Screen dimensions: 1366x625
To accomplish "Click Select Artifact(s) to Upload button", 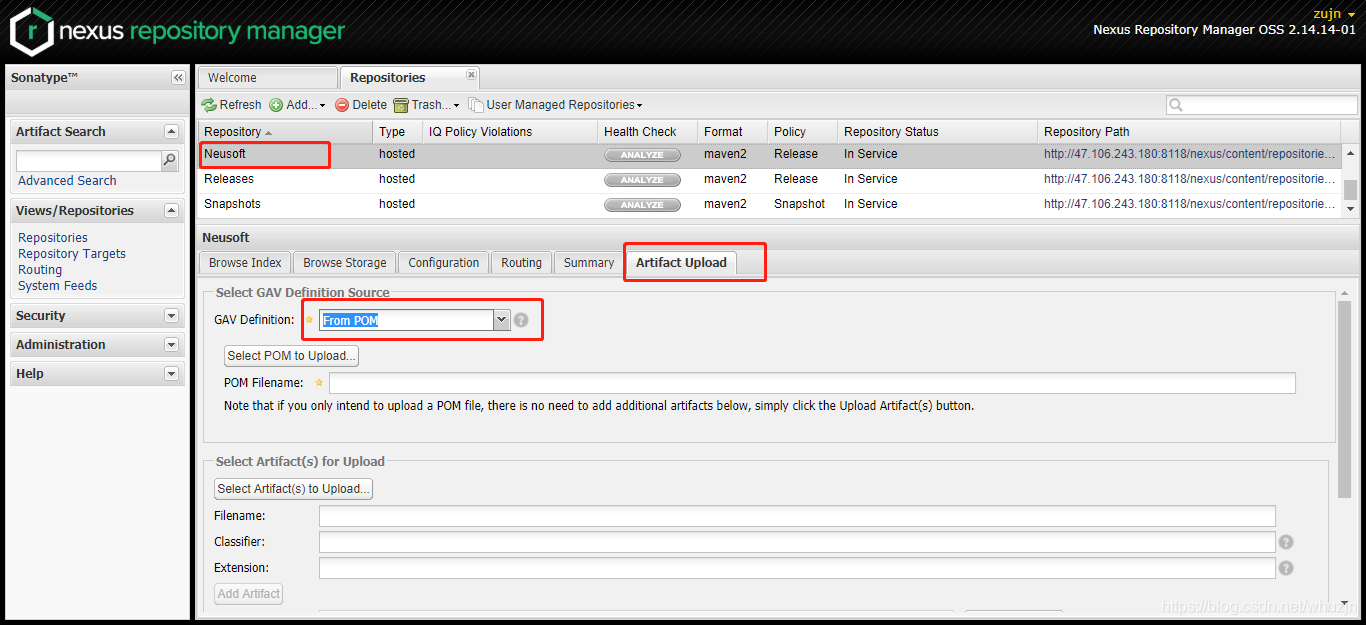I will click(x=293, y=489).
